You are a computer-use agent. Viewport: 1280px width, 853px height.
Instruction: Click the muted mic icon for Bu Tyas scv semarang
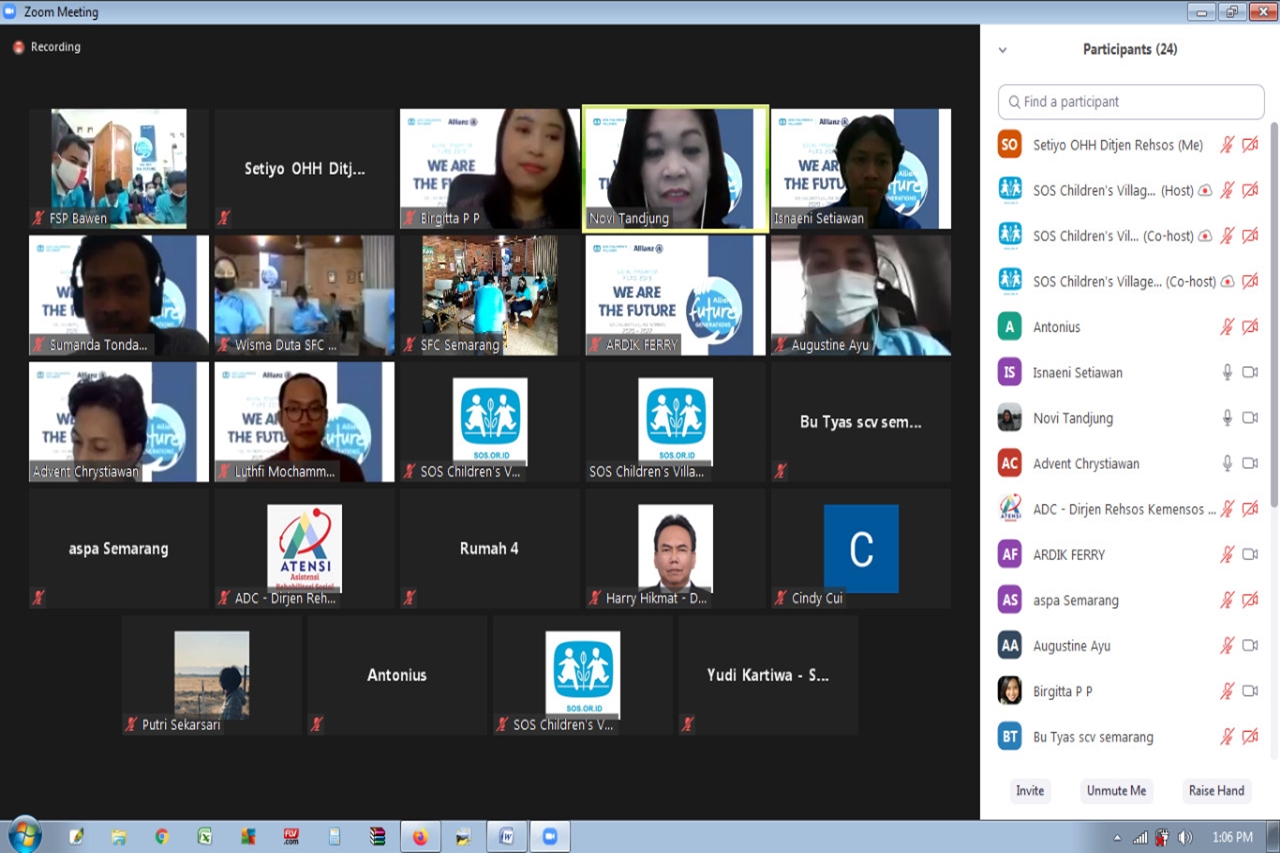click(1227, 737)
